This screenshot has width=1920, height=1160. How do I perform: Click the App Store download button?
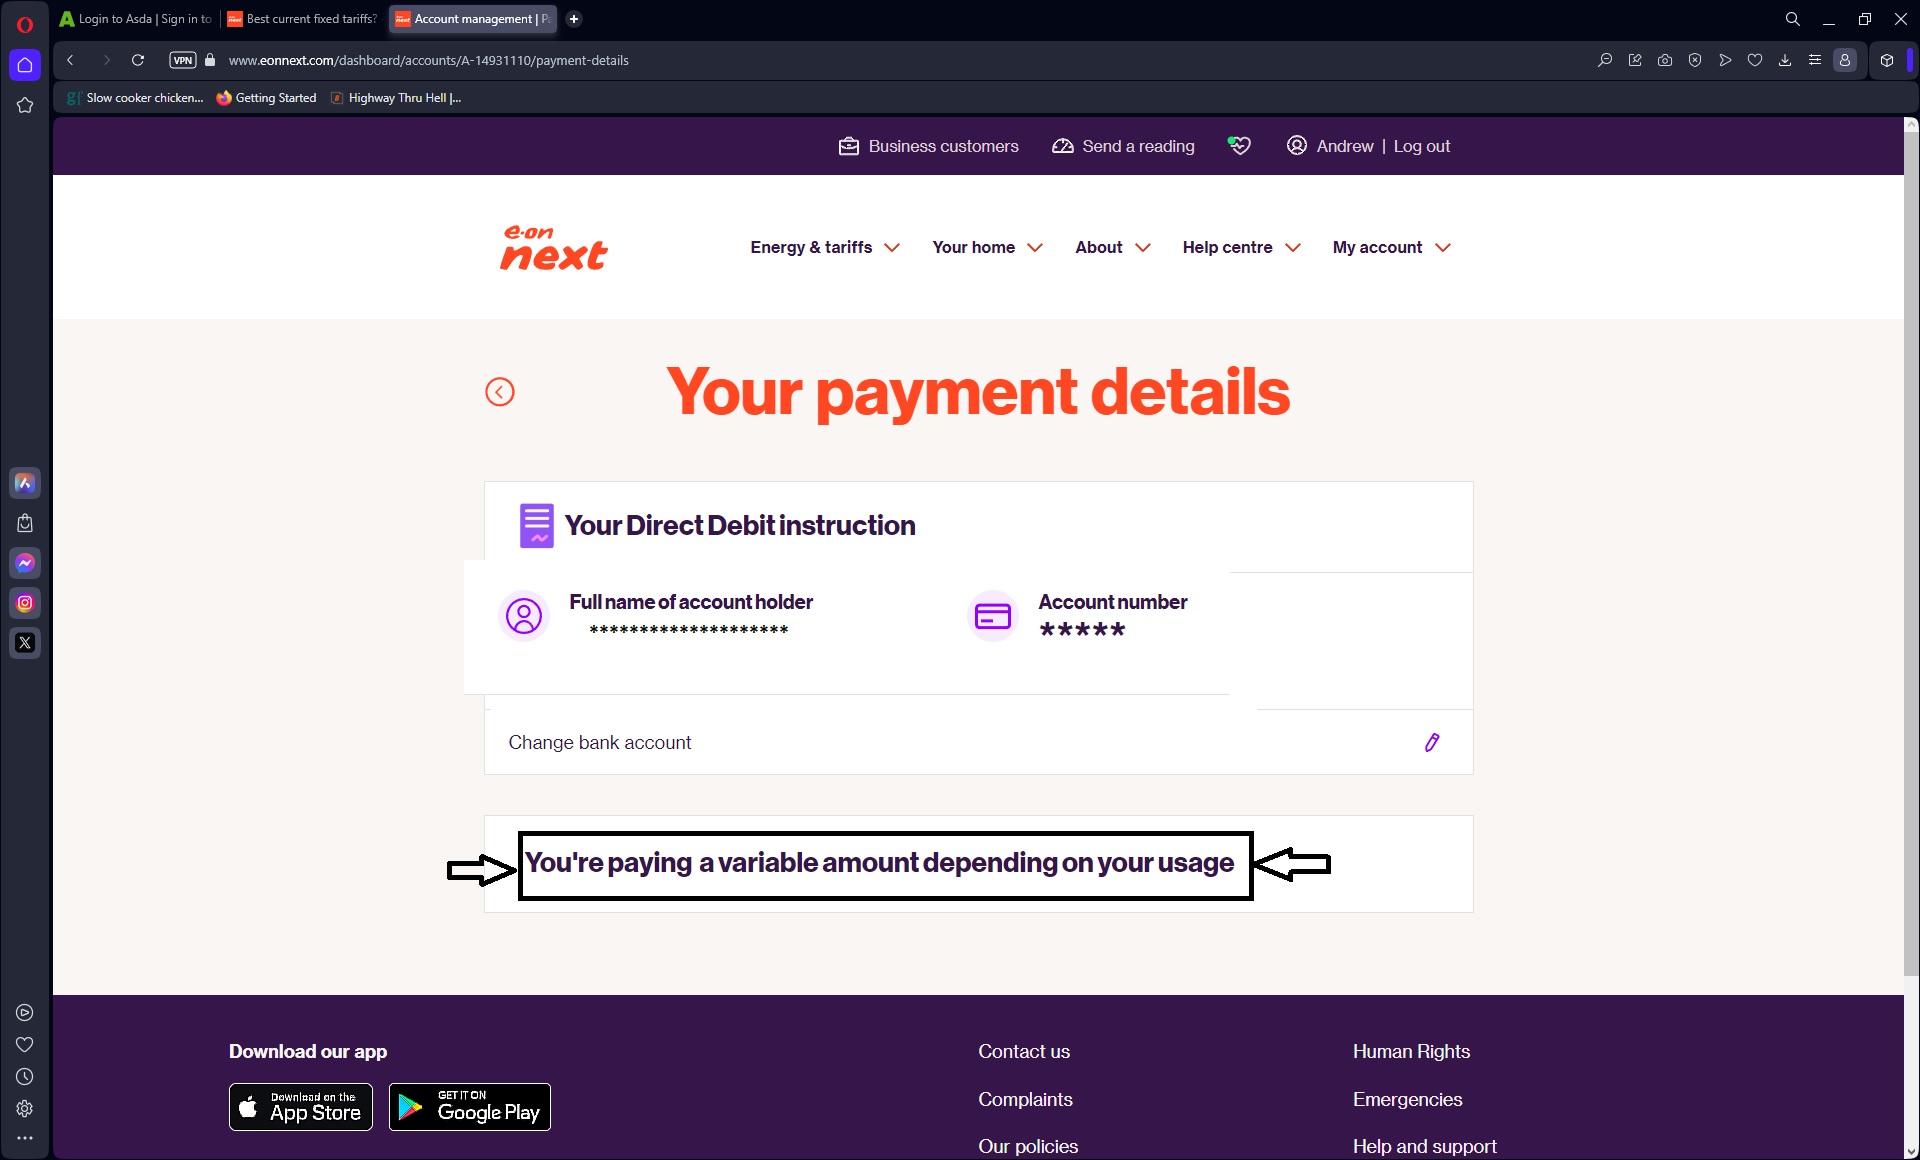(x=300, y=1107)
